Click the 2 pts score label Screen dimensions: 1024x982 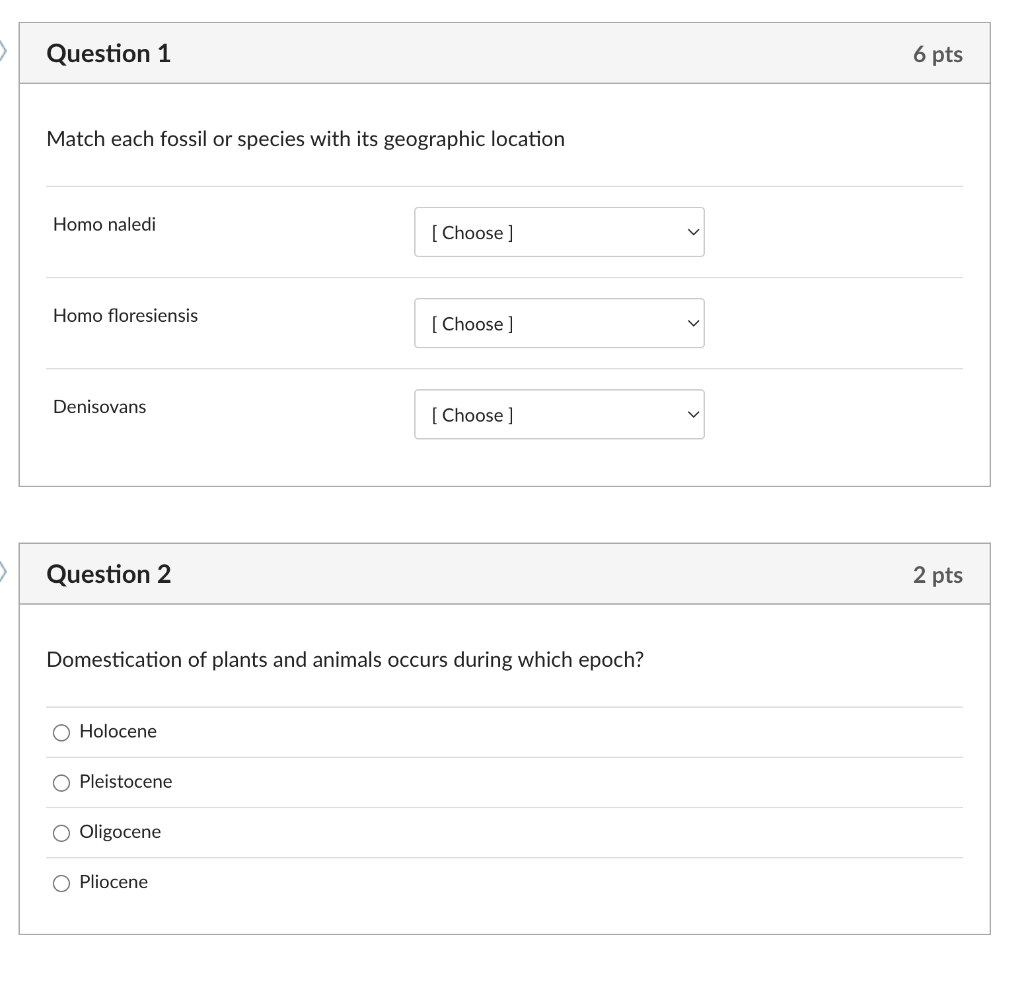coord(937,575)
